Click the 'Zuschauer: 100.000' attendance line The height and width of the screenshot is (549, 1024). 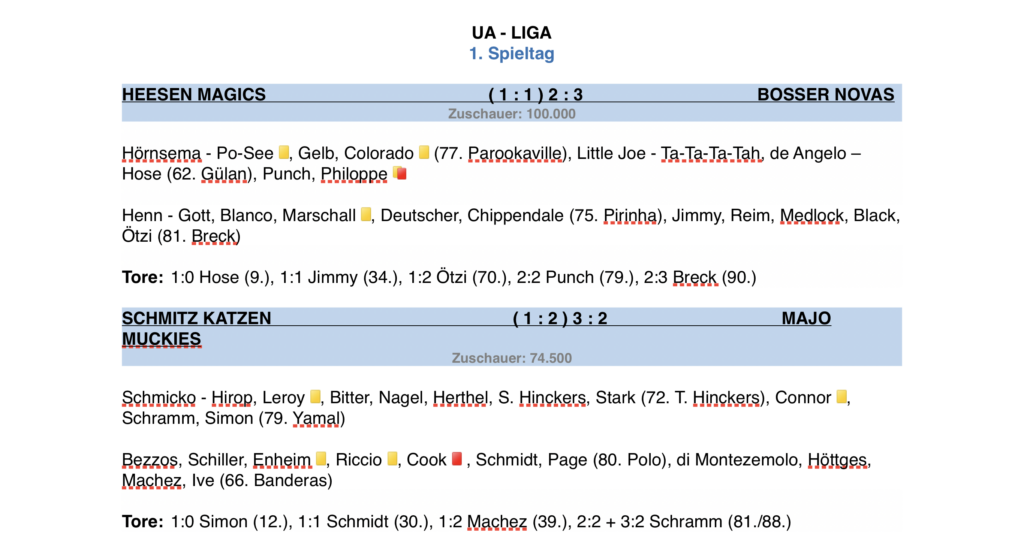coord(512,114)
